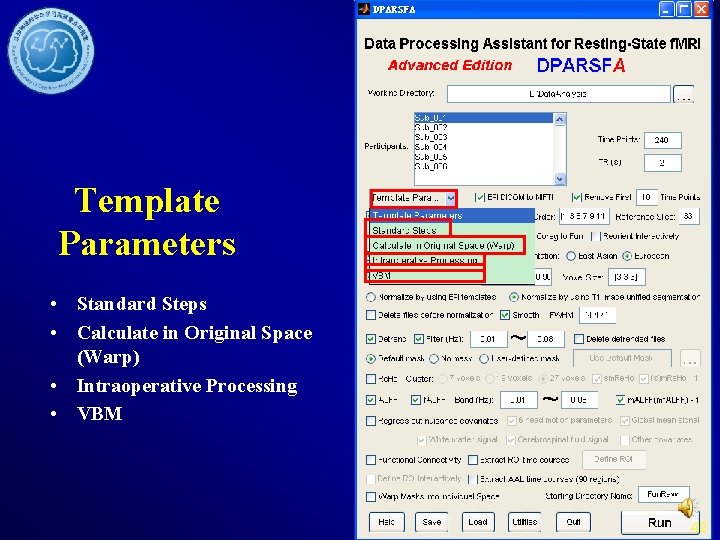The height and width of the screenshot is (540, 720).
Task: Open the Template Parameters dropdown arrow
Action: pyautogui.click(x=450, y=198)
